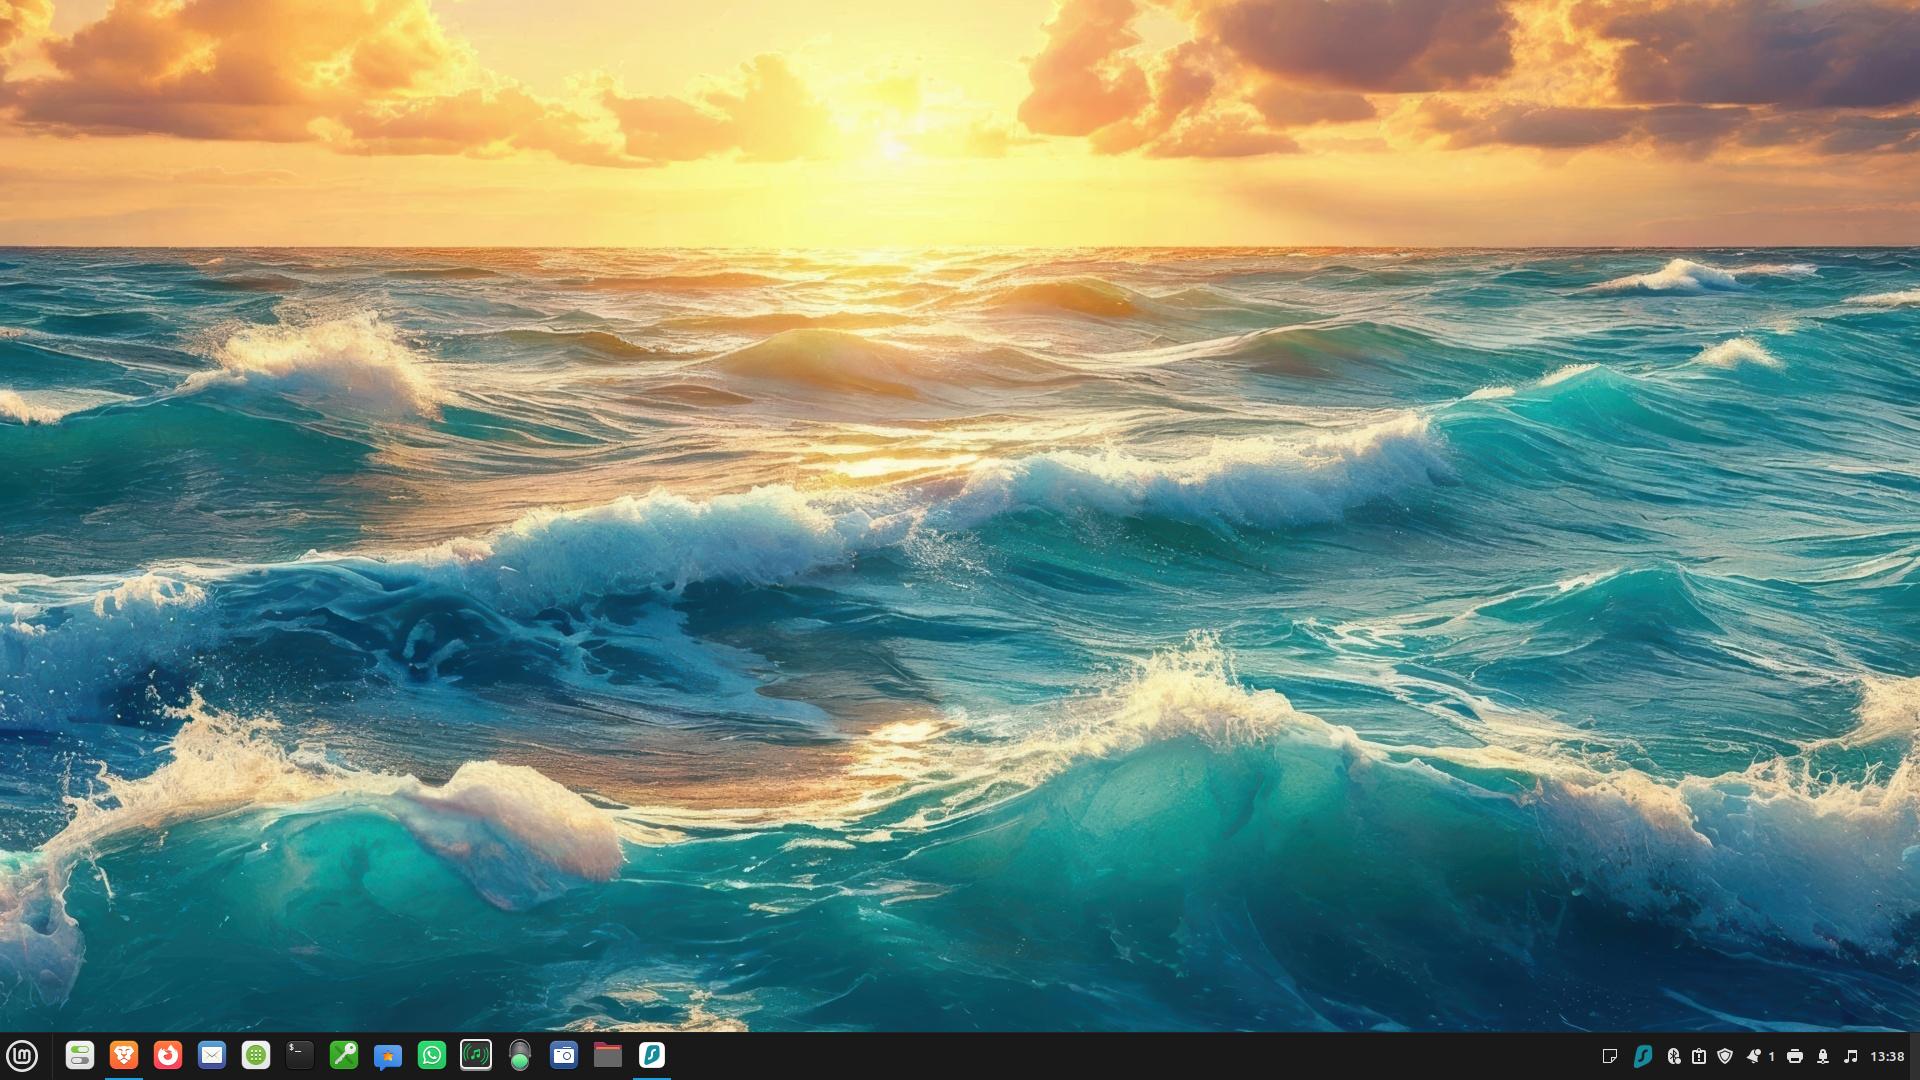This screenshot has width=1920, height=1080.
Task: Open the Linux Mint start menu
Action: [22, 1056]
